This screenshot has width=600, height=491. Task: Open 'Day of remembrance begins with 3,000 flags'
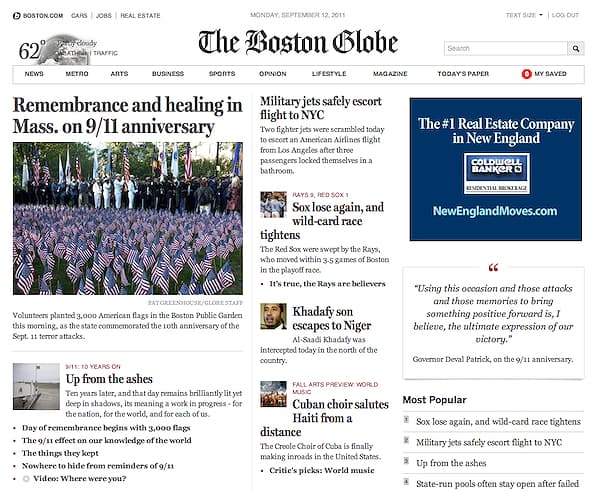(x=106, y=428)
